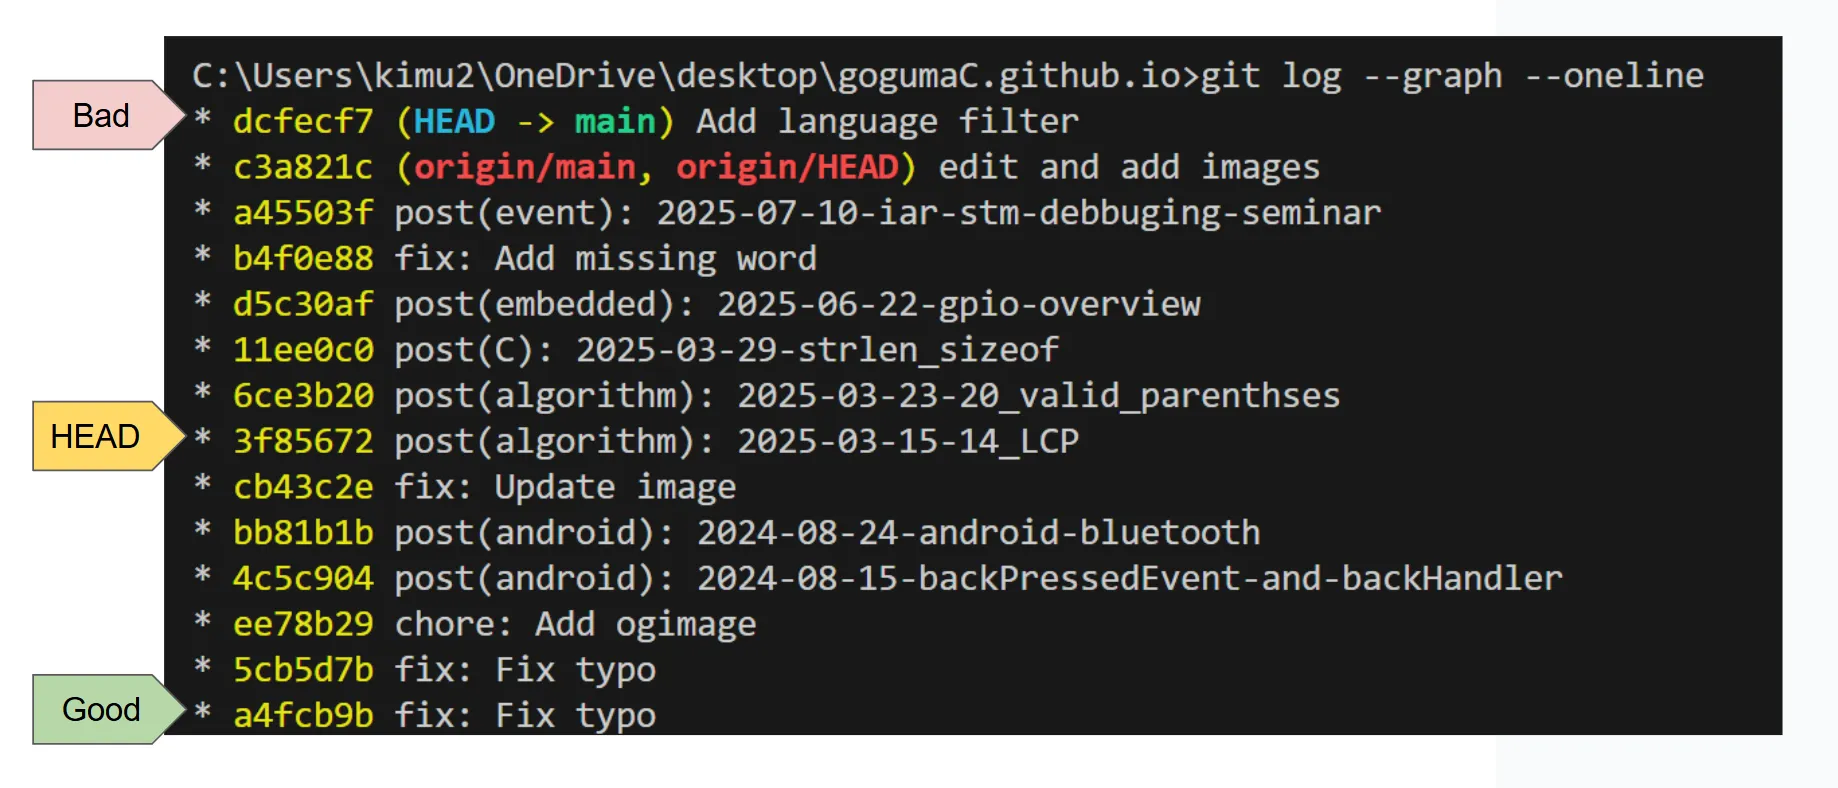Image resolution: width=1838 pixels, height=788 pixels.
Task: Select commit hash c3a821c
Action: click(x=303, y=167)
